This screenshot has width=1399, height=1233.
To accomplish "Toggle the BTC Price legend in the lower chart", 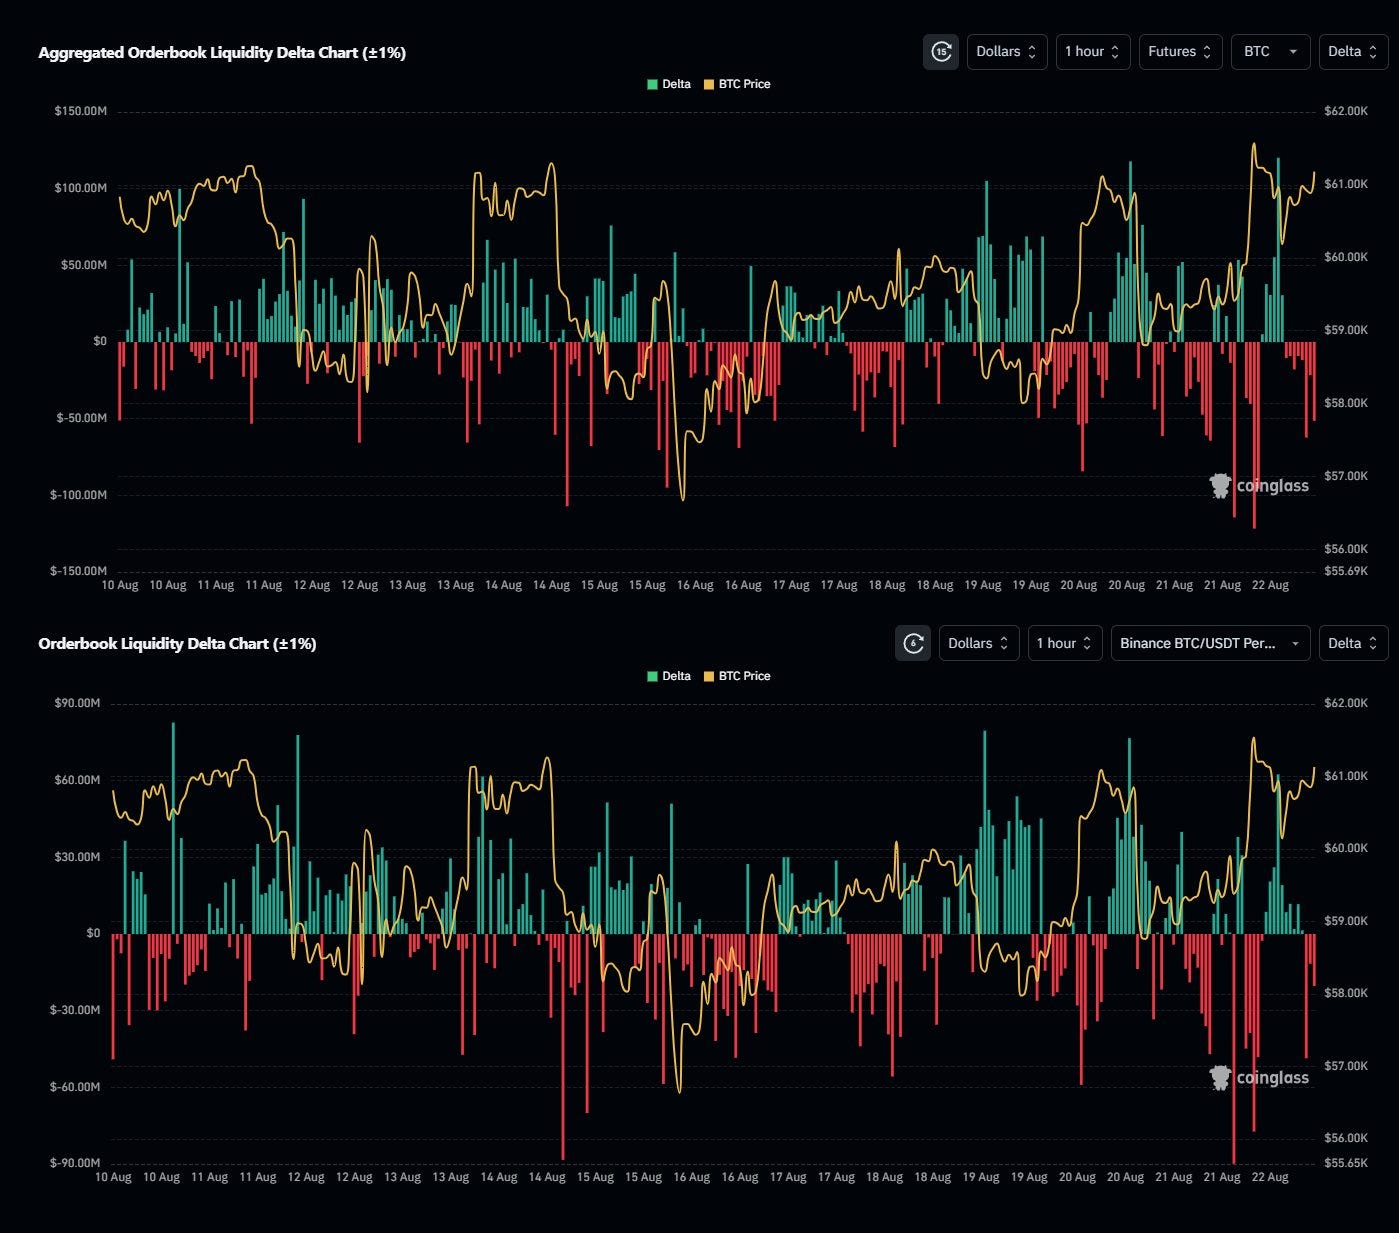I will pos(737,676).
